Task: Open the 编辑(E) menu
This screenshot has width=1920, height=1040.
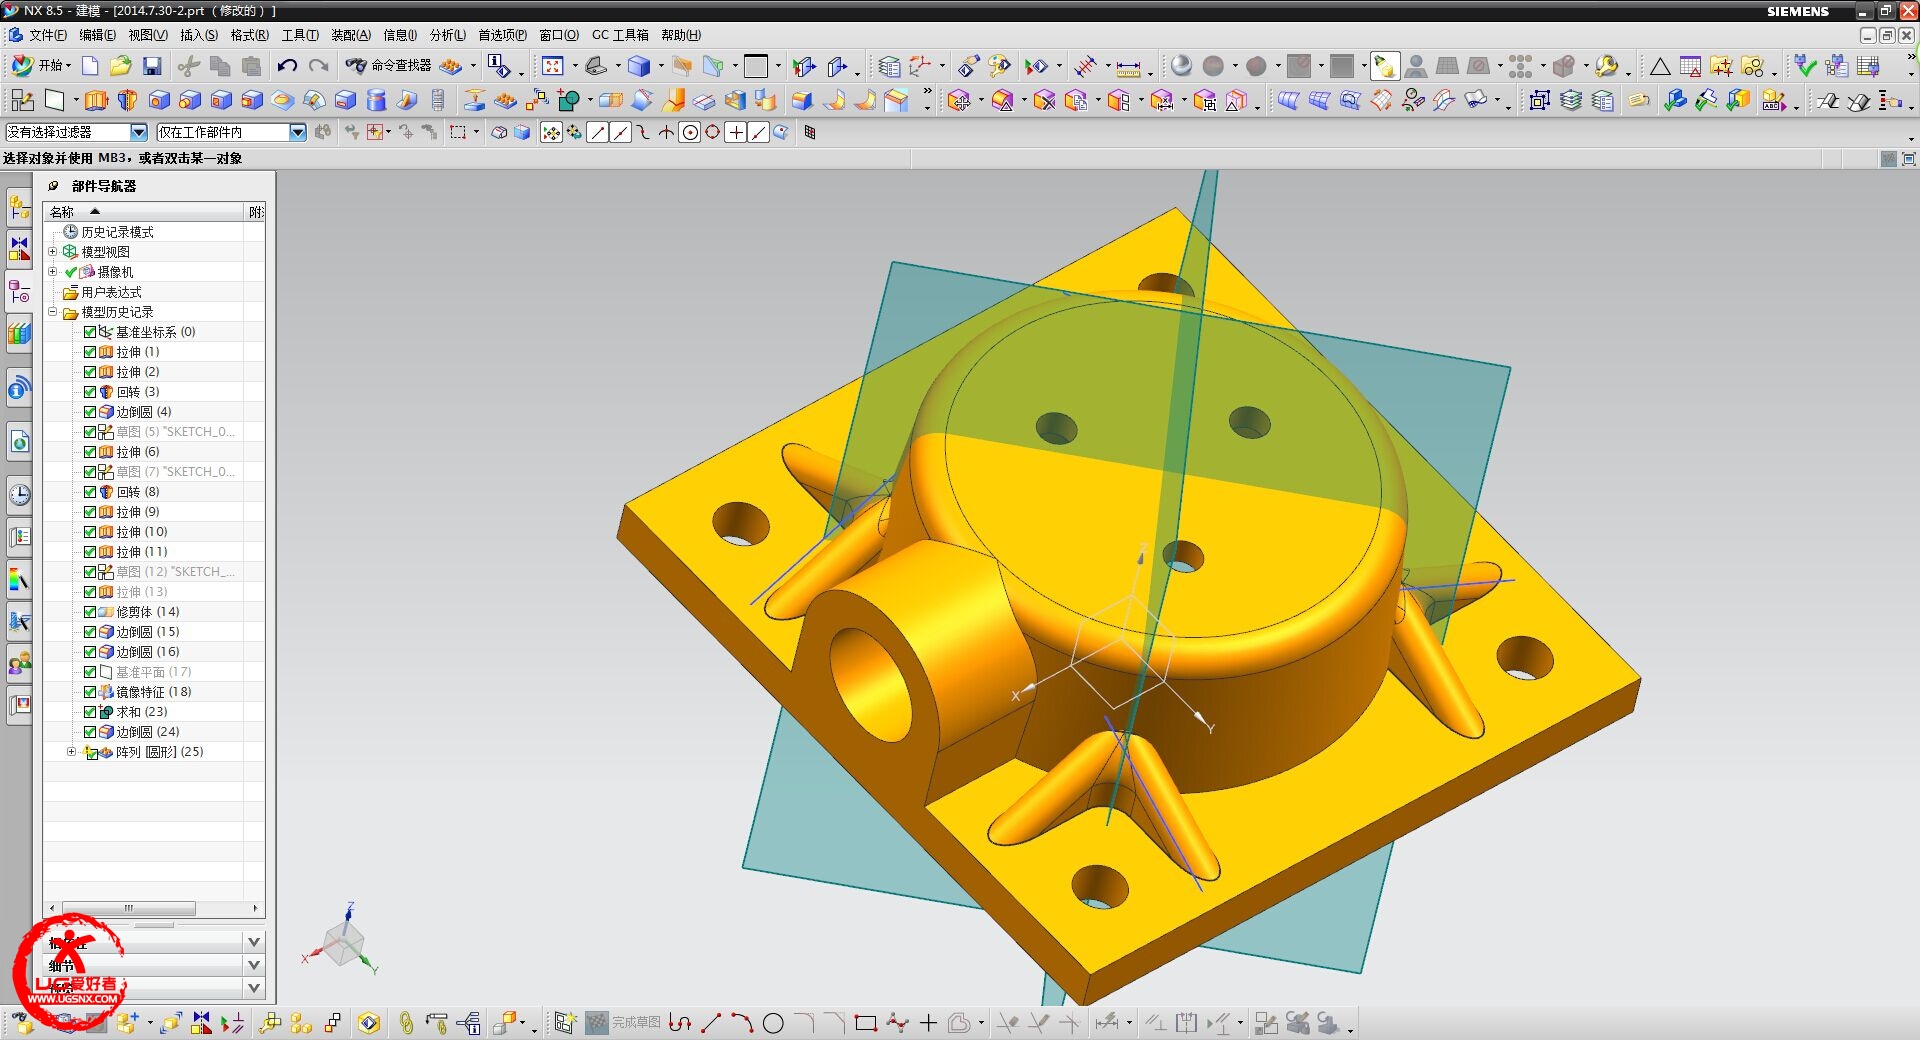Action: tap(98, 35)
